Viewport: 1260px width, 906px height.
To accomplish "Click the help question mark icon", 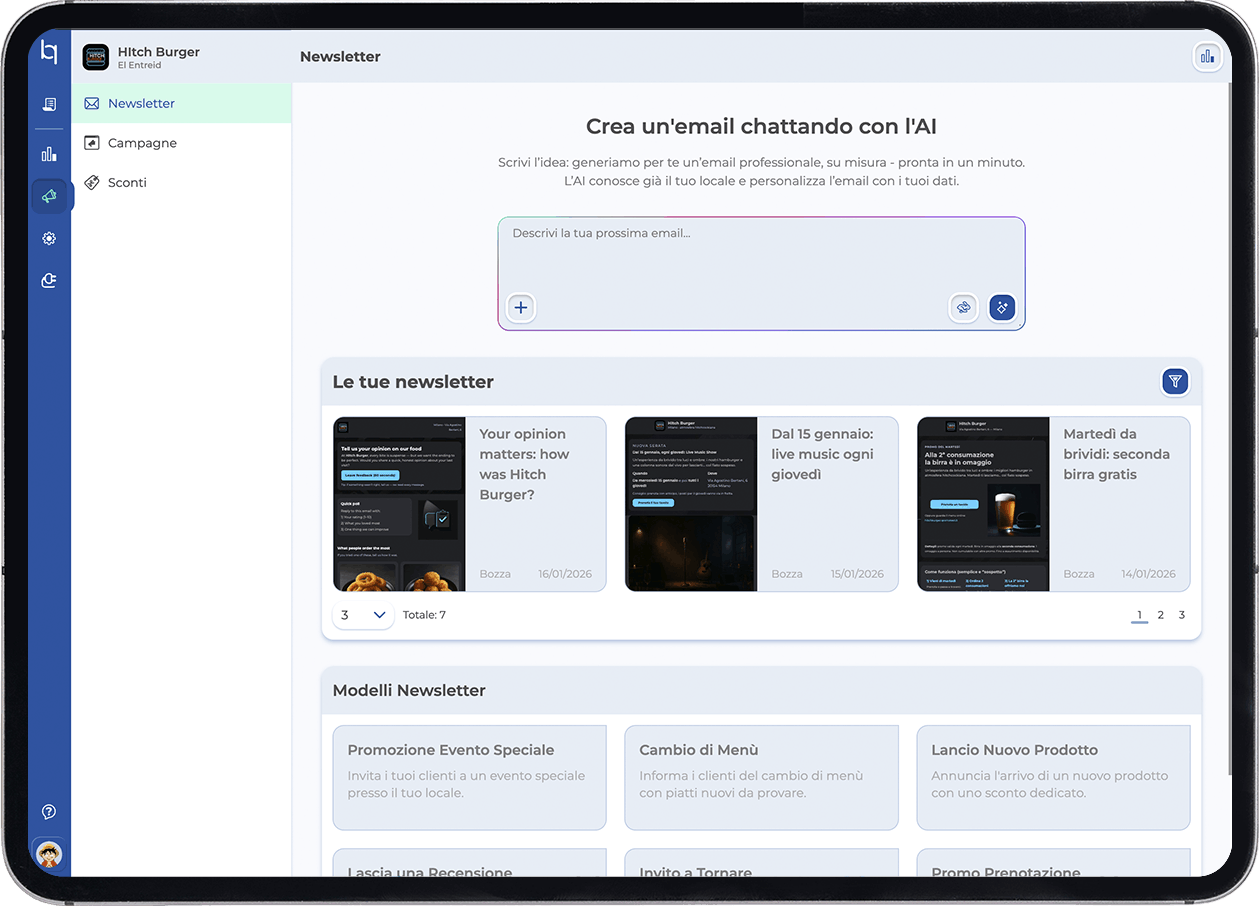I will pos(49,812).
